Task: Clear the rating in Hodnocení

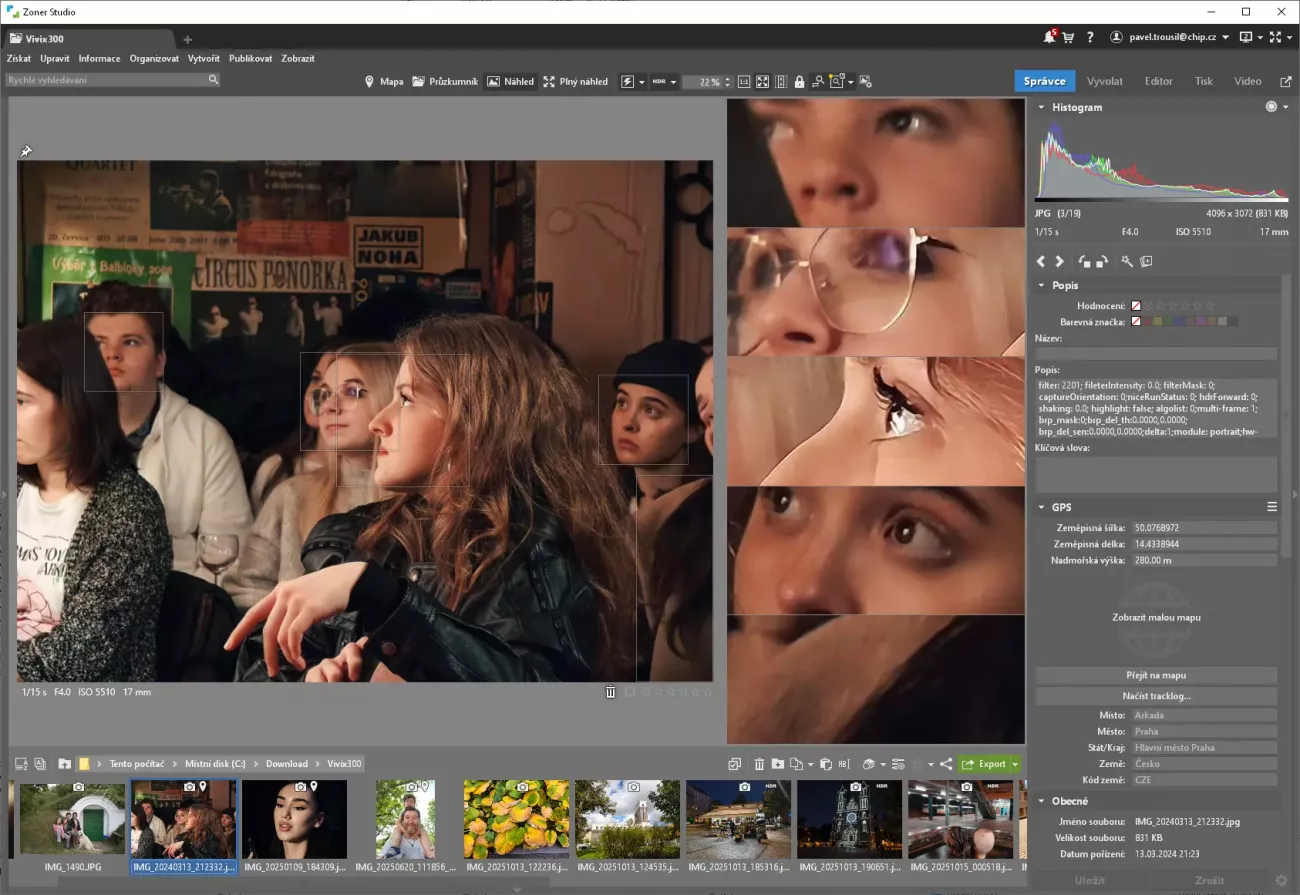Action: [1136, 306]
